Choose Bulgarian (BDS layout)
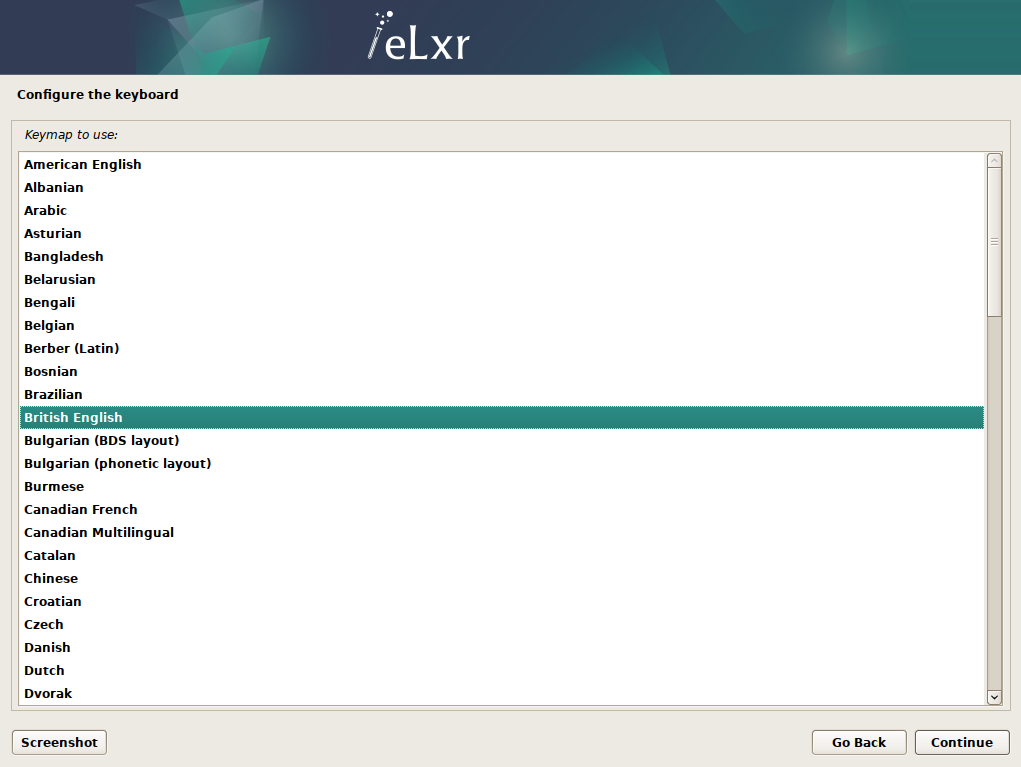The image size is (1021, 767). [x=101, y=440]
